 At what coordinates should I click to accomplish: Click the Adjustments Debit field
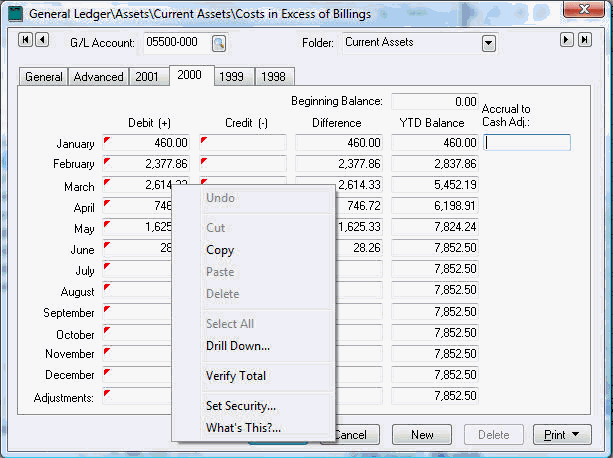137,396
